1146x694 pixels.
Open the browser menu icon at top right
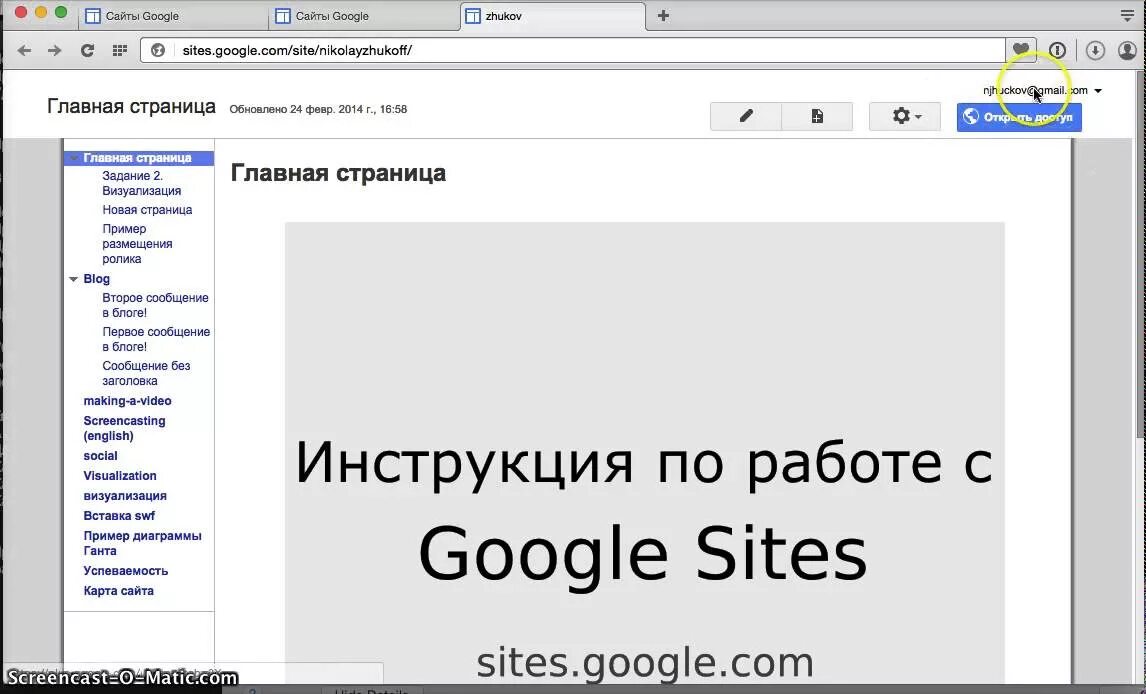(1128, 15)
